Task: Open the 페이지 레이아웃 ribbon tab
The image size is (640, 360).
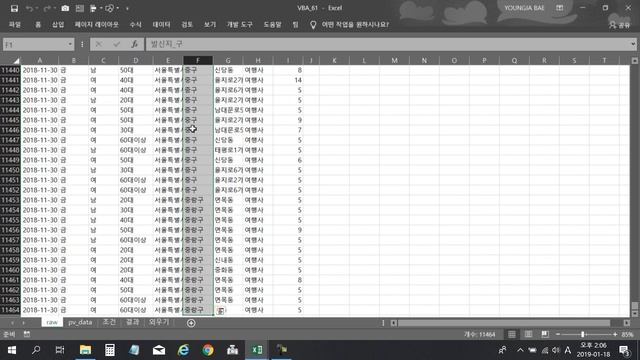Action: pos(97,24)
